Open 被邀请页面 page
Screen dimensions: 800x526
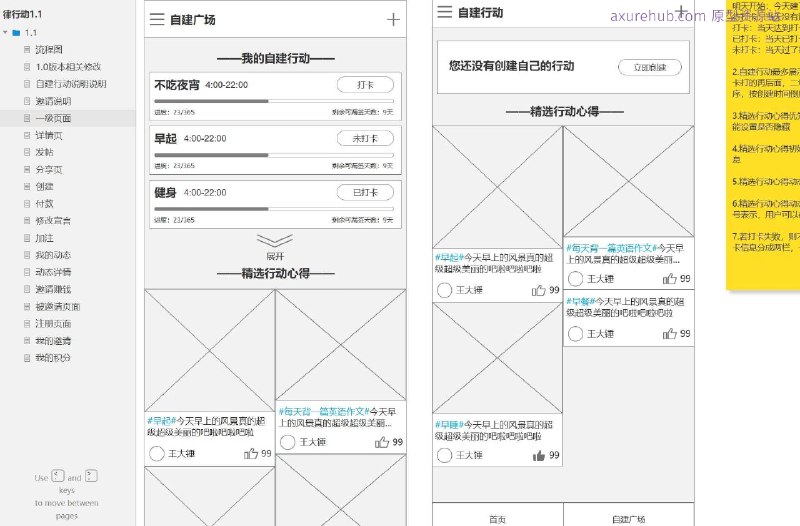tap(58, 307)
